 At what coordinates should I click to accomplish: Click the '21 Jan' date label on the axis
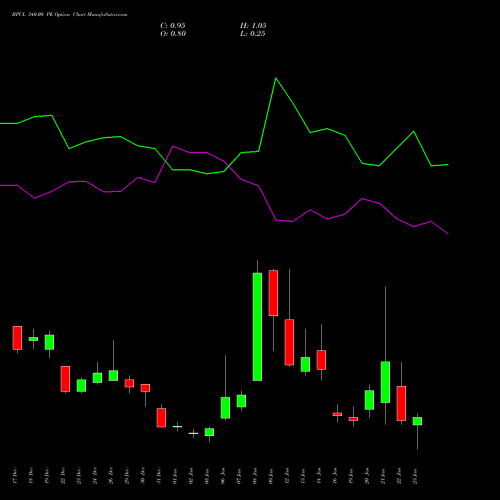383,476
